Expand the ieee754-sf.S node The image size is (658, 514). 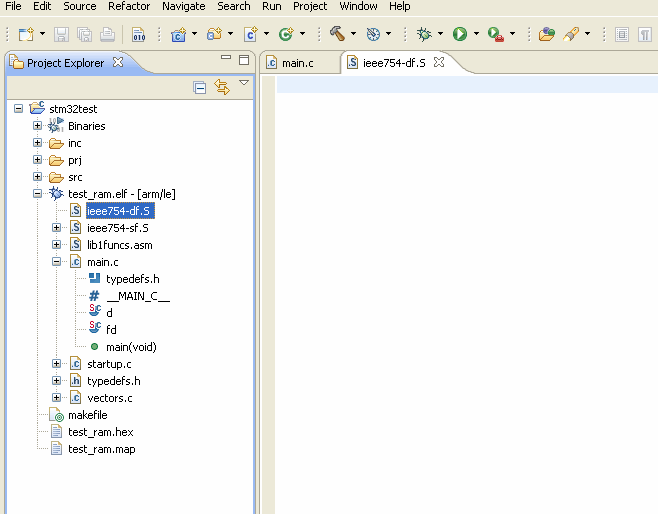coord(56,227)
